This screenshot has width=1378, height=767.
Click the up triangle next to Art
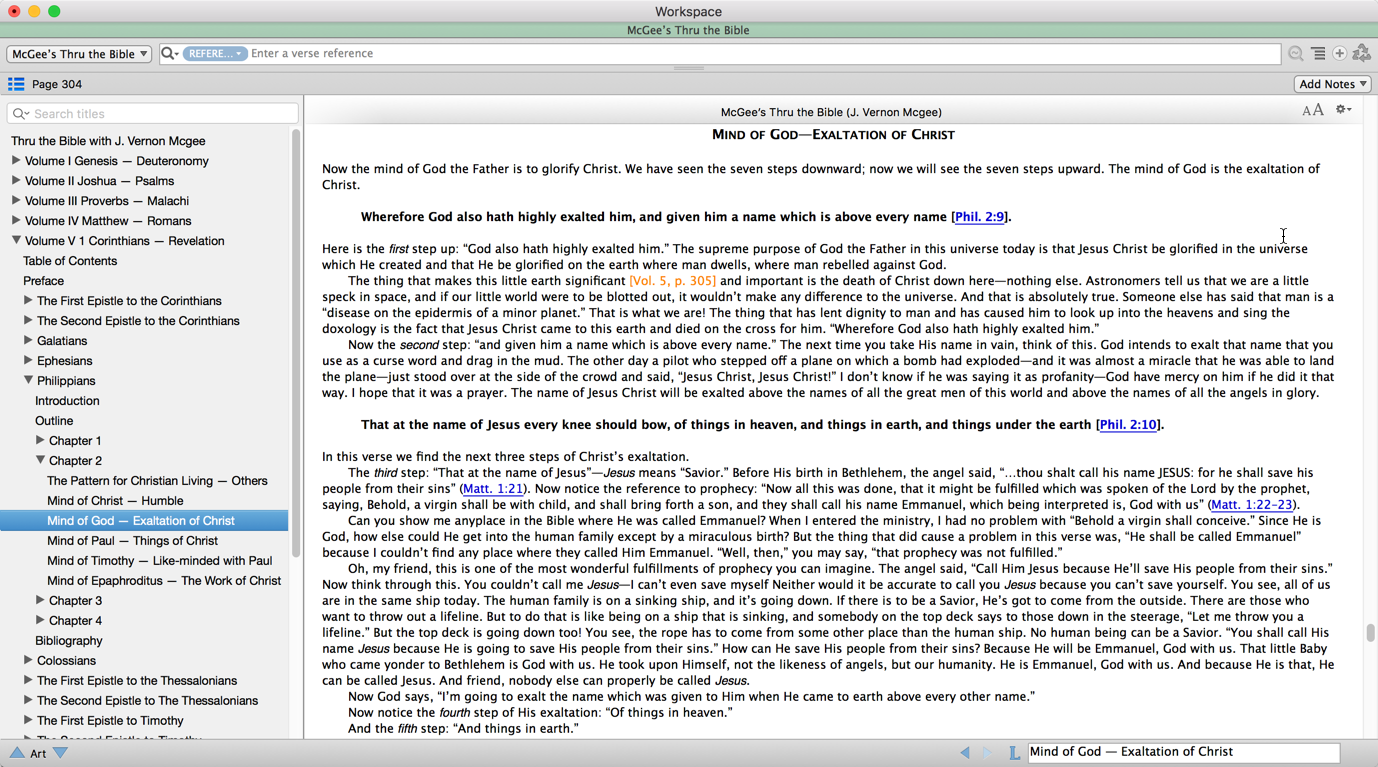click(x=17, y=753)
